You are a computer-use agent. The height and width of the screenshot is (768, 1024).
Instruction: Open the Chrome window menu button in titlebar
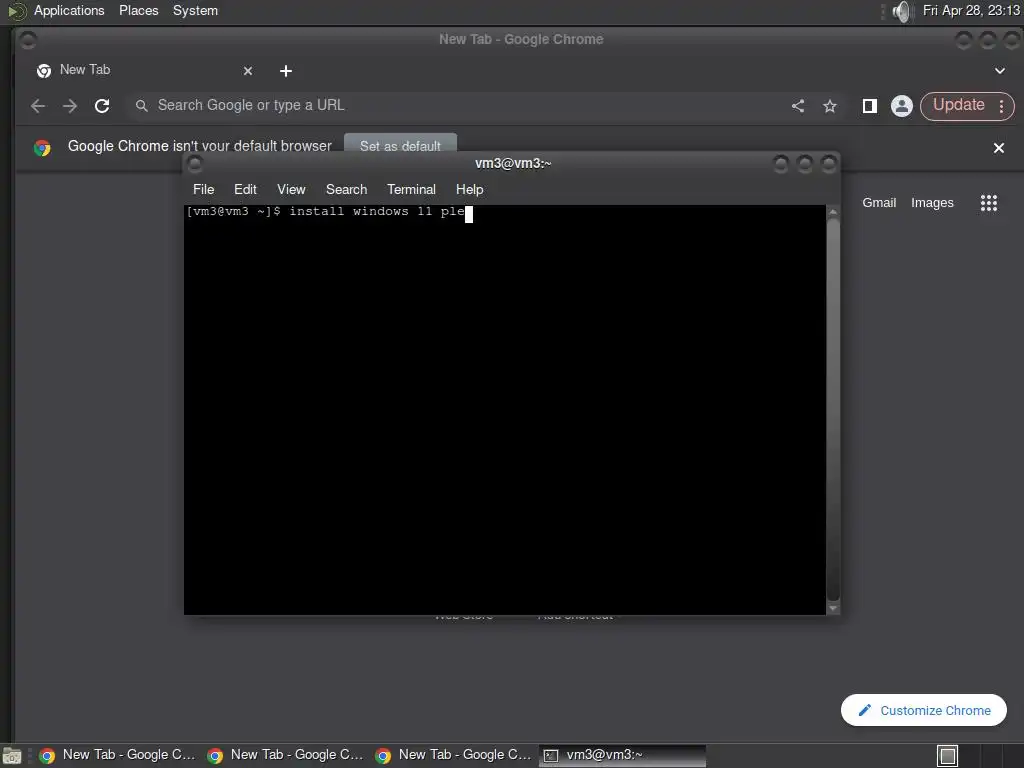[27, 40]
